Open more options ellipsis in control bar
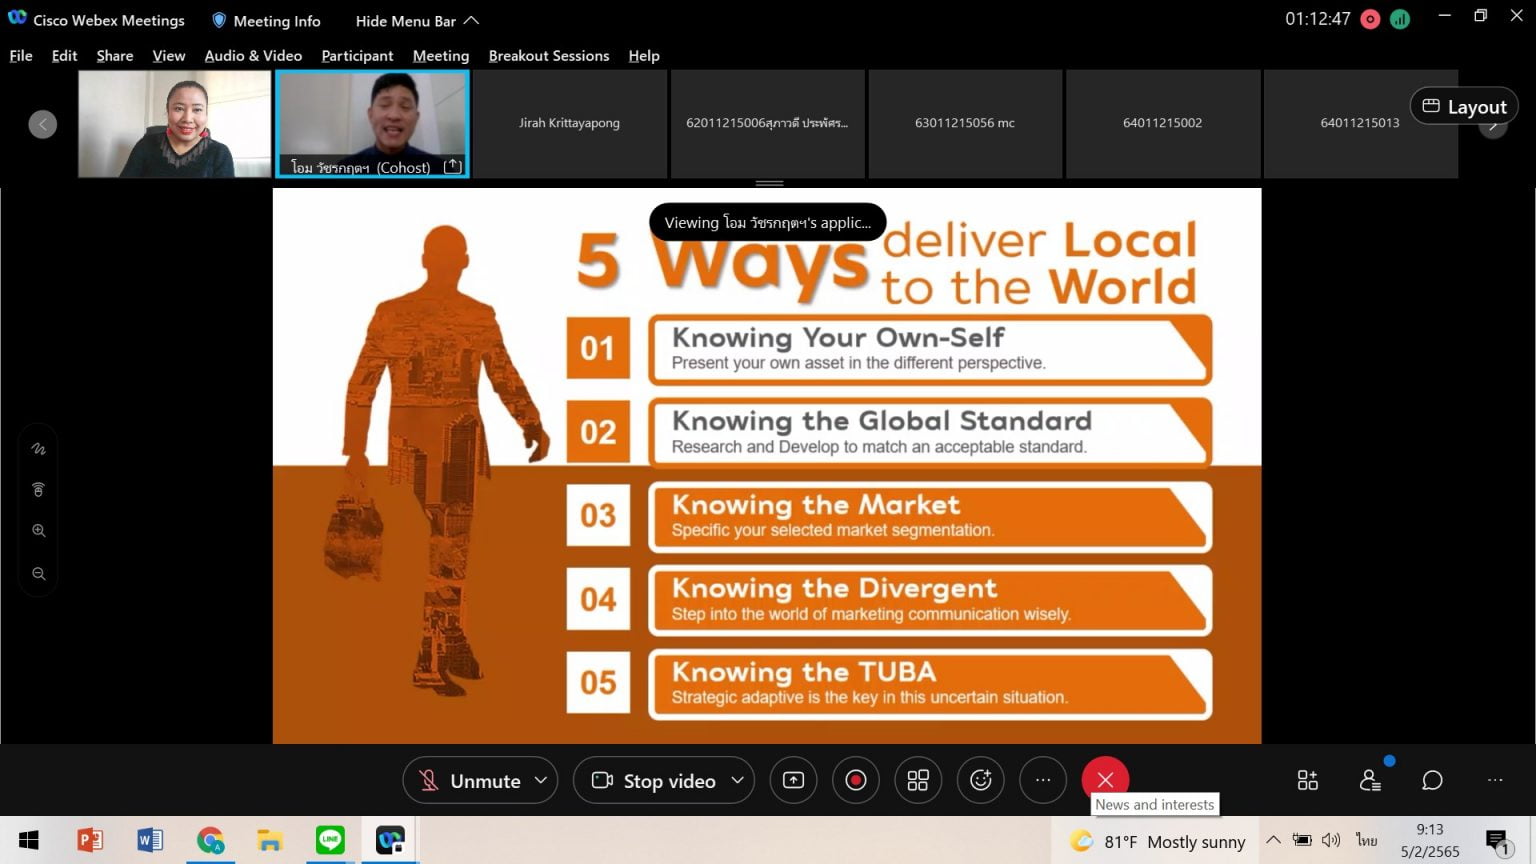This screenshot has width=1536, height=864. 1043,780
